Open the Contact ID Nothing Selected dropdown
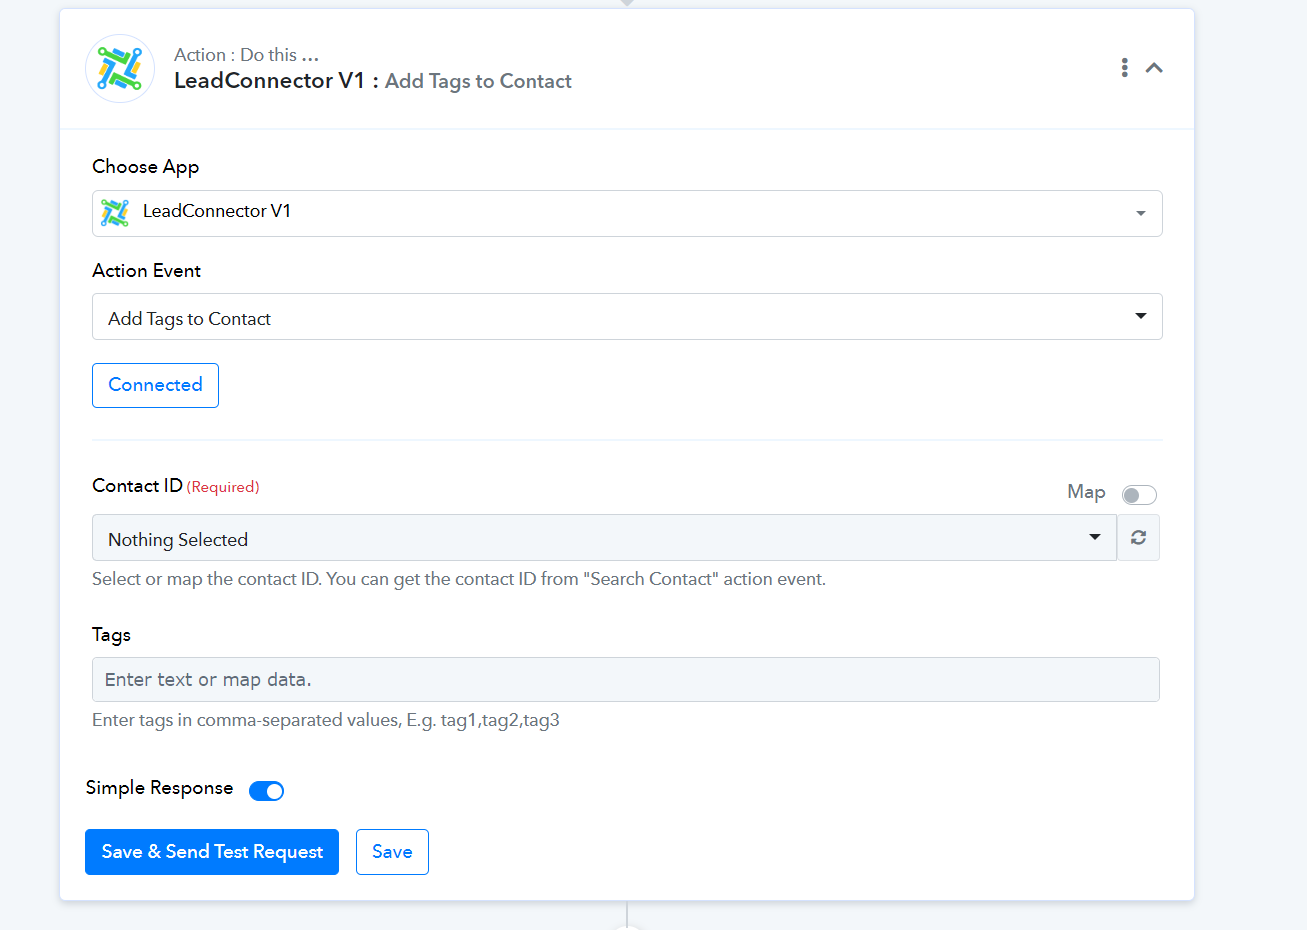The height and width of the screenshot is (930, 1307). (604, 538)
